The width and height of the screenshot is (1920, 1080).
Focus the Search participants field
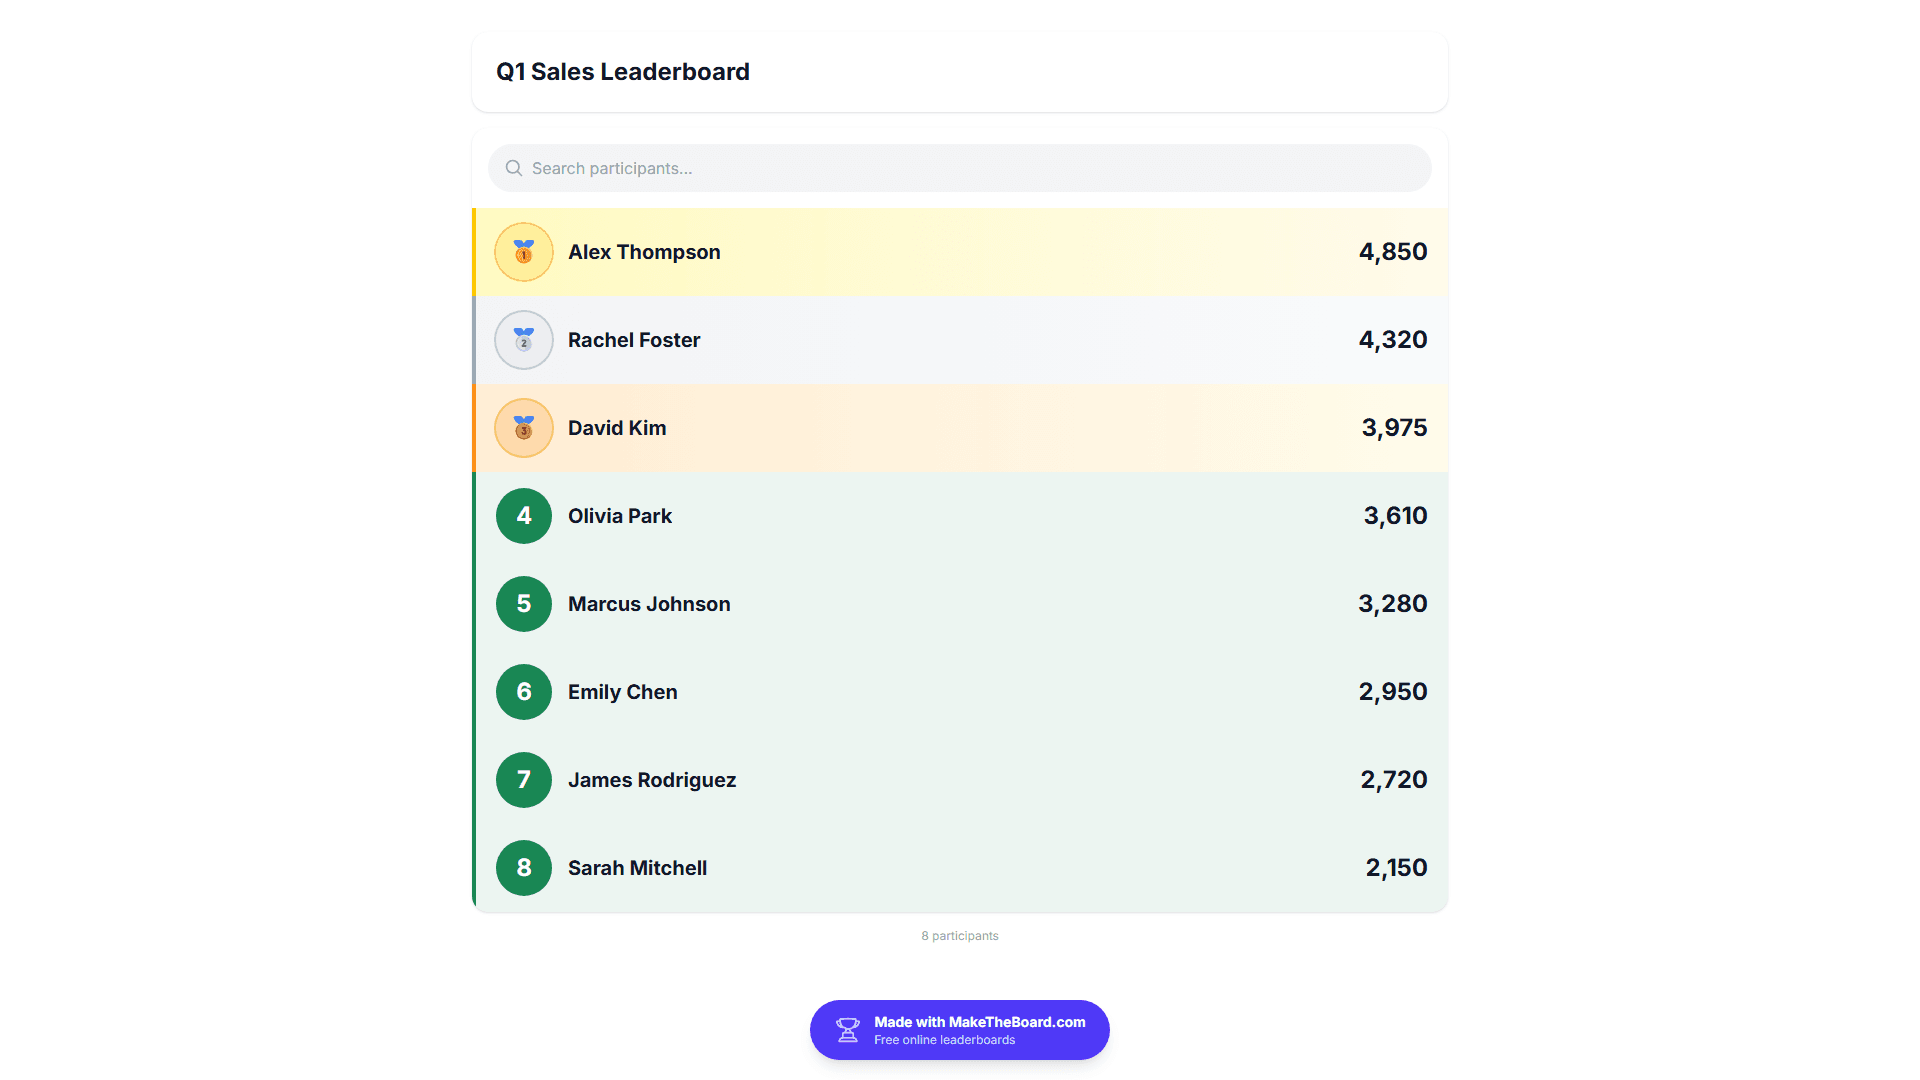(960, 168)
